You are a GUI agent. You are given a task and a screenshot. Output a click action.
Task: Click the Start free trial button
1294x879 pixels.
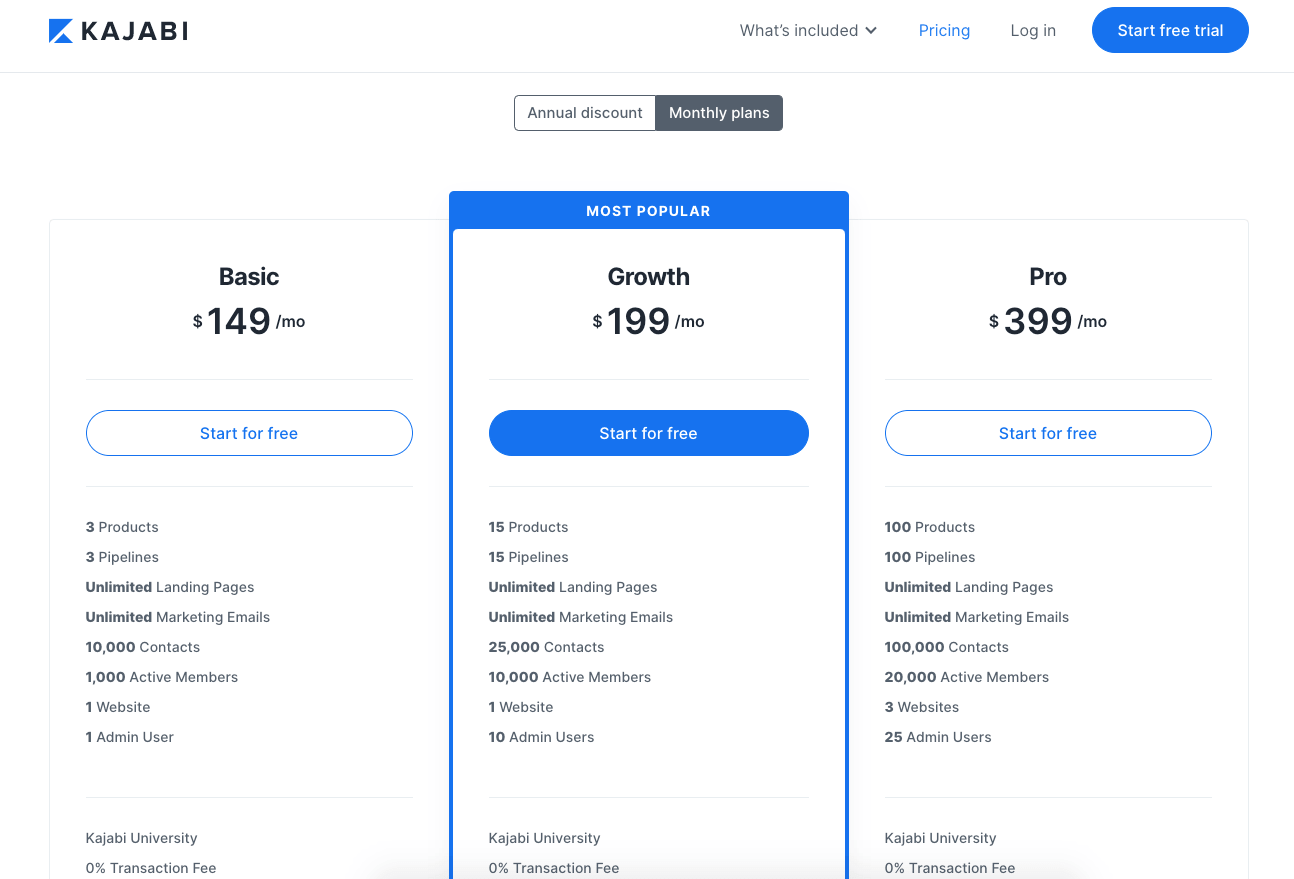point(1170,30)
